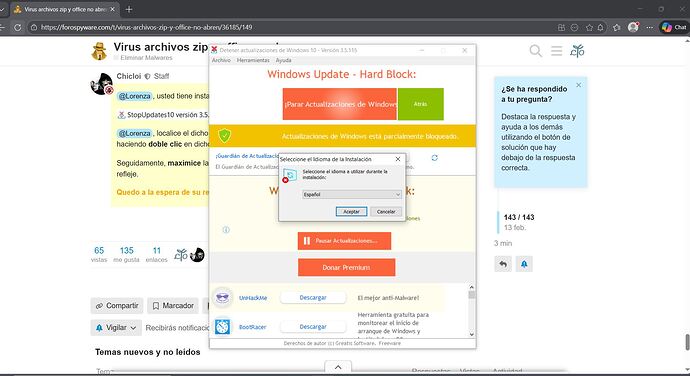
Task: Click the software list scrollbar up arrow
Action: pos(472,287)
